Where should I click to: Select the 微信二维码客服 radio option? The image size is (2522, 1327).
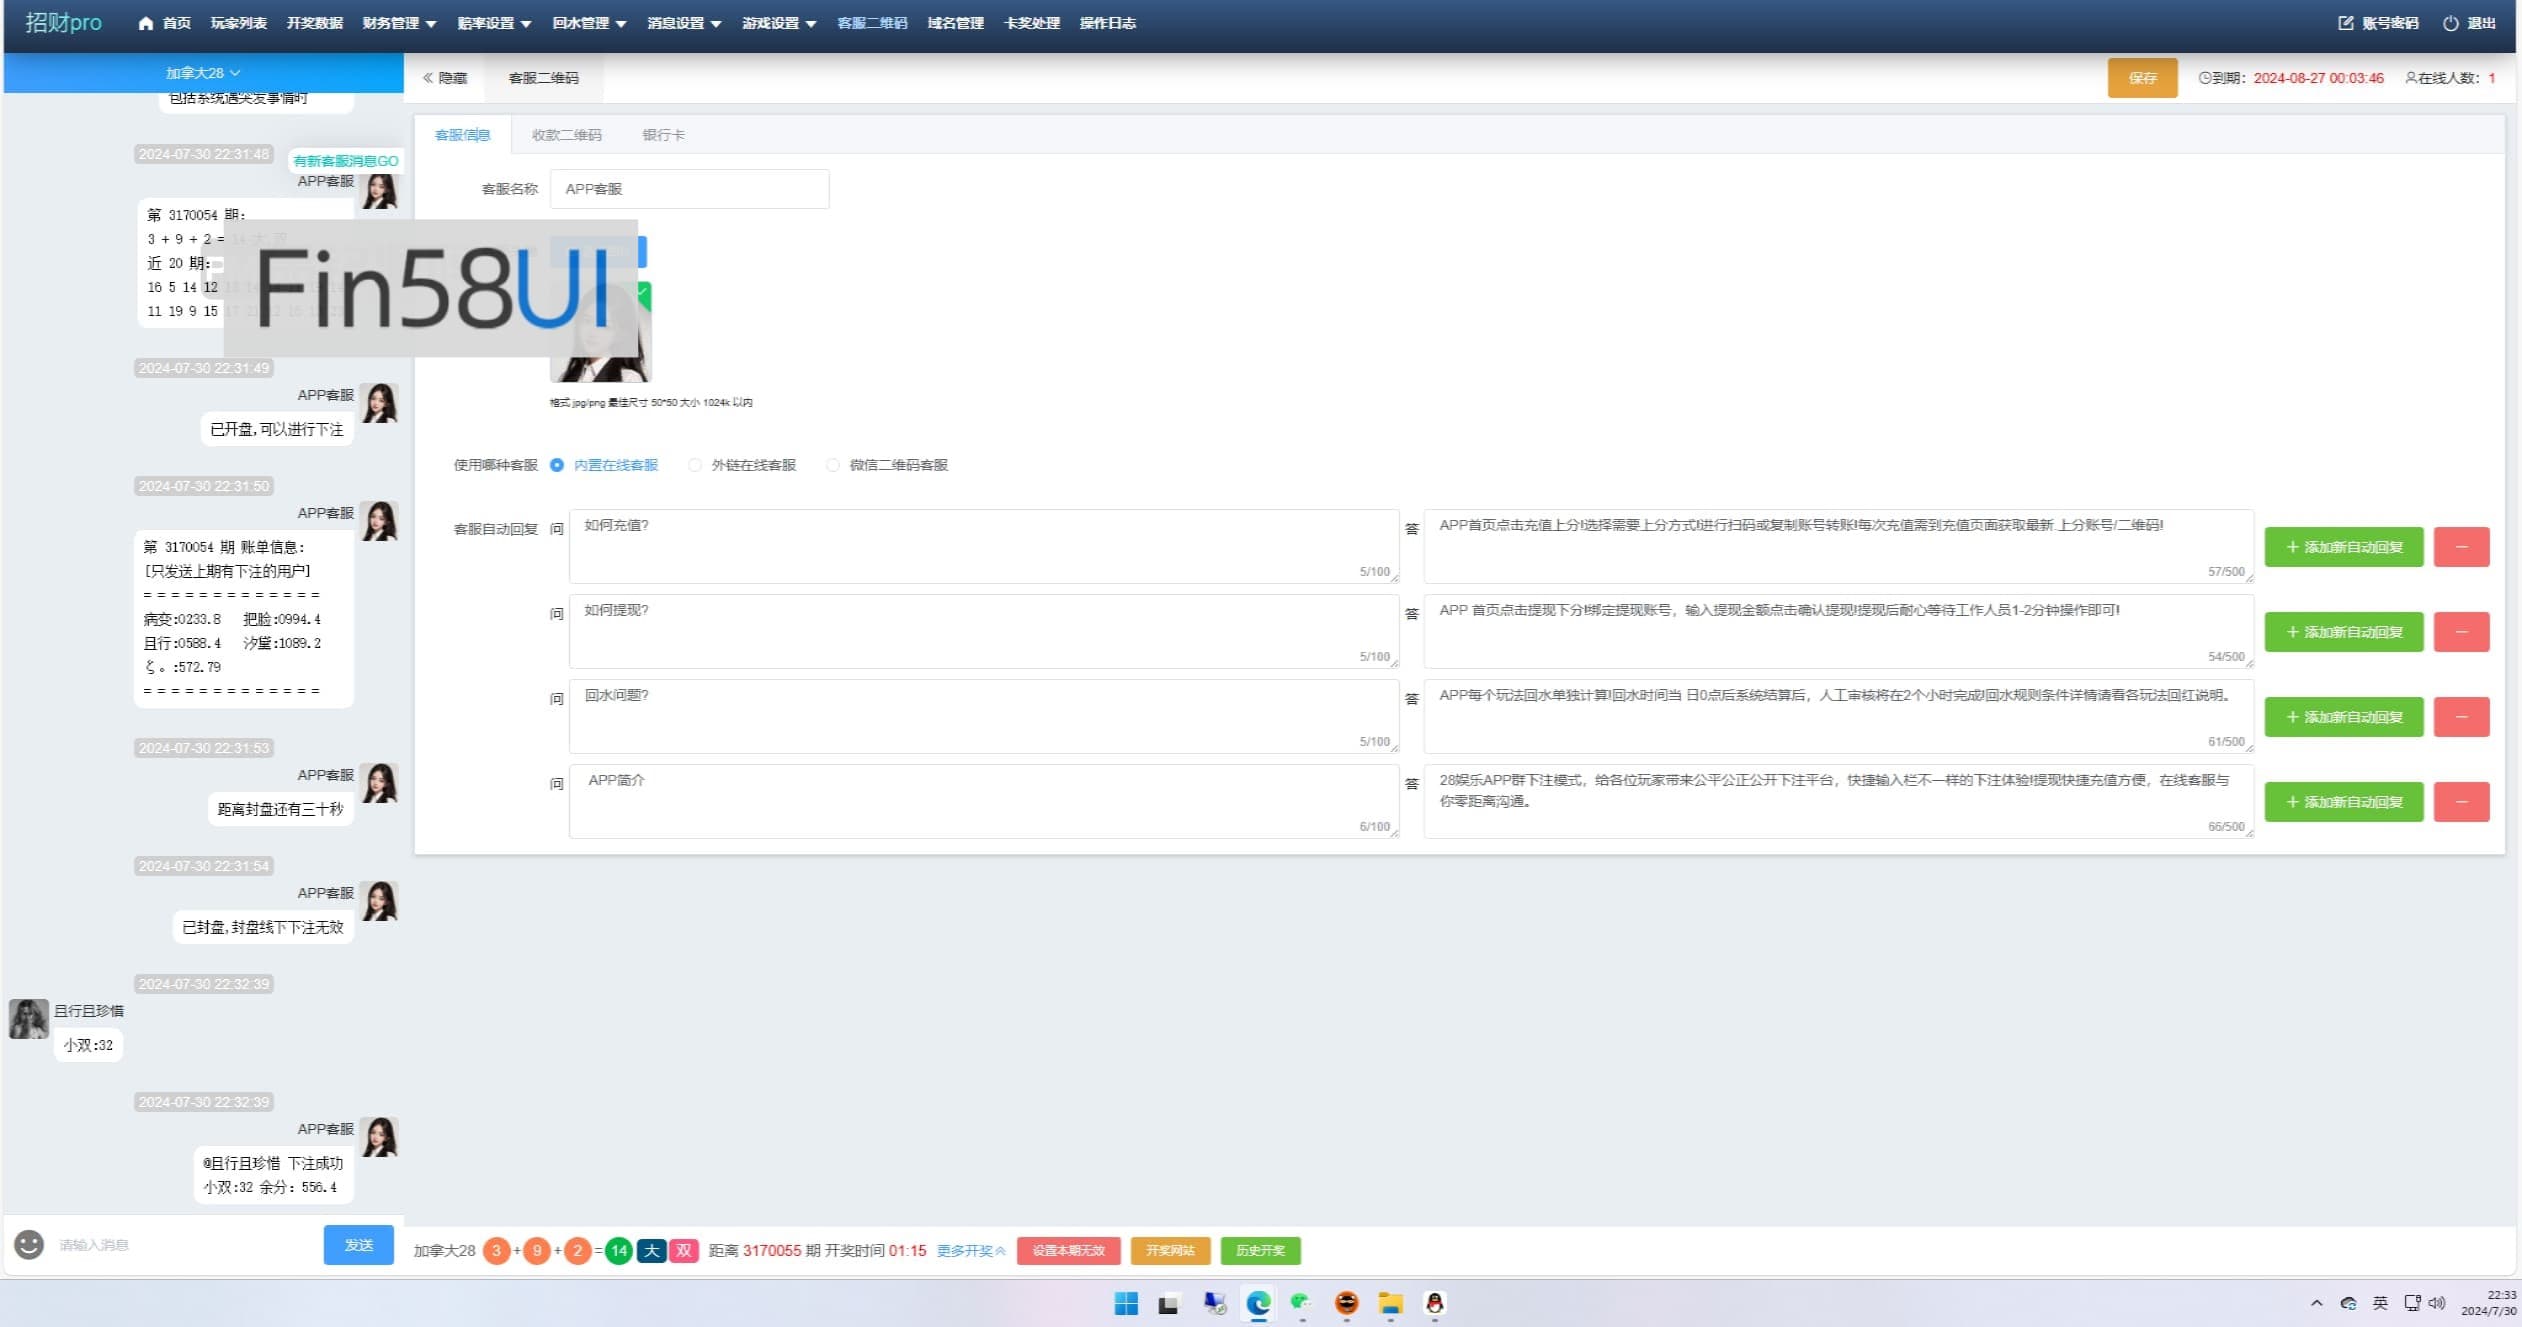tap(833, 465)
